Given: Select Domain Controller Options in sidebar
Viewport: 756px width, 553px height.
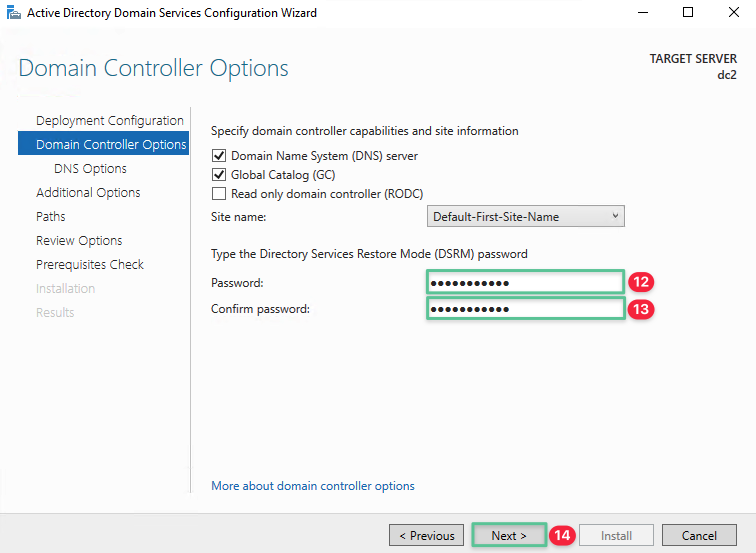Looking at the screenshot, I should tap(110, 145).
